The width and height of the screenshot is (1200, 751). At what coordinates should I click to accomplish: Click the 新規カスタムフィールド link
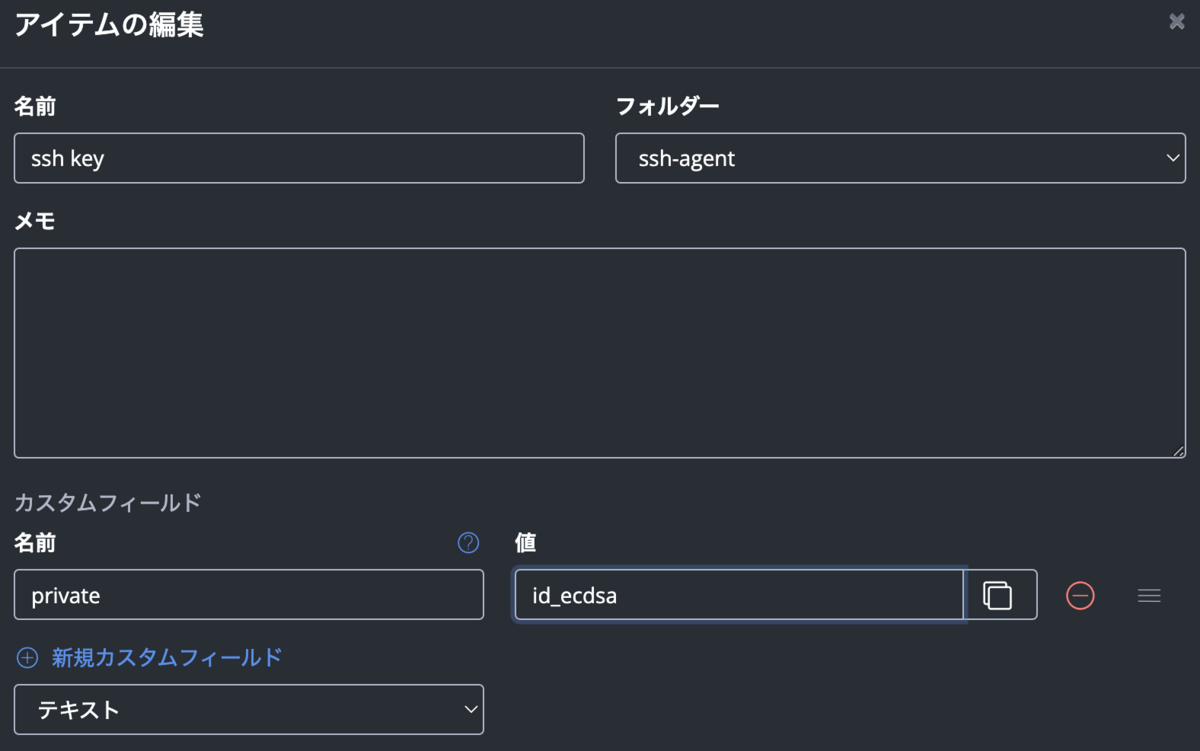pyautogui.click(x=167, y=658)
